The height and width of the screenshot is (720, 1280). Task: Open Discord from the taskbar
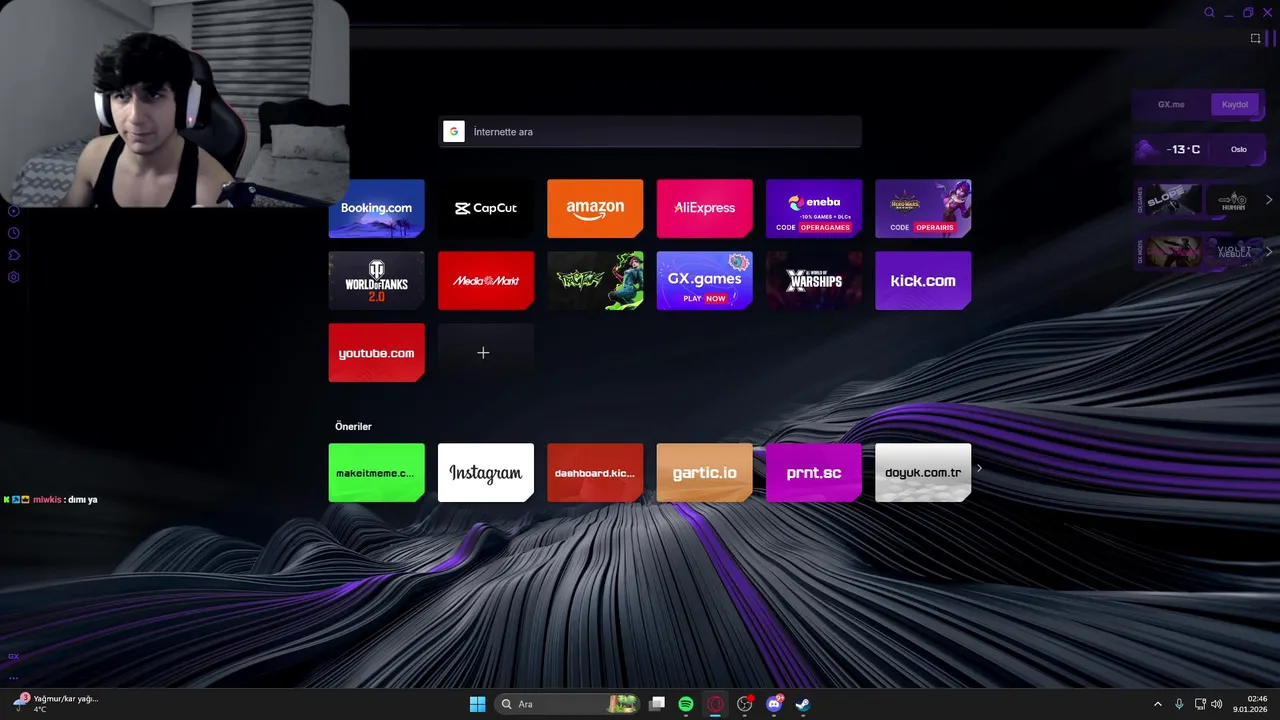[x=773, y=704]
